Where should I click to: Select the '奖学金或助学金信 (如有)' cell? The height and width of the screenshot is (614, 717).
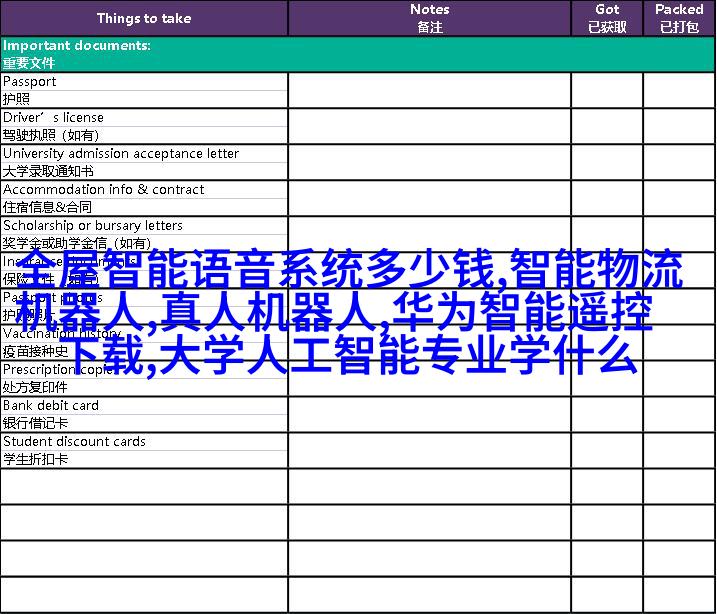144,243
